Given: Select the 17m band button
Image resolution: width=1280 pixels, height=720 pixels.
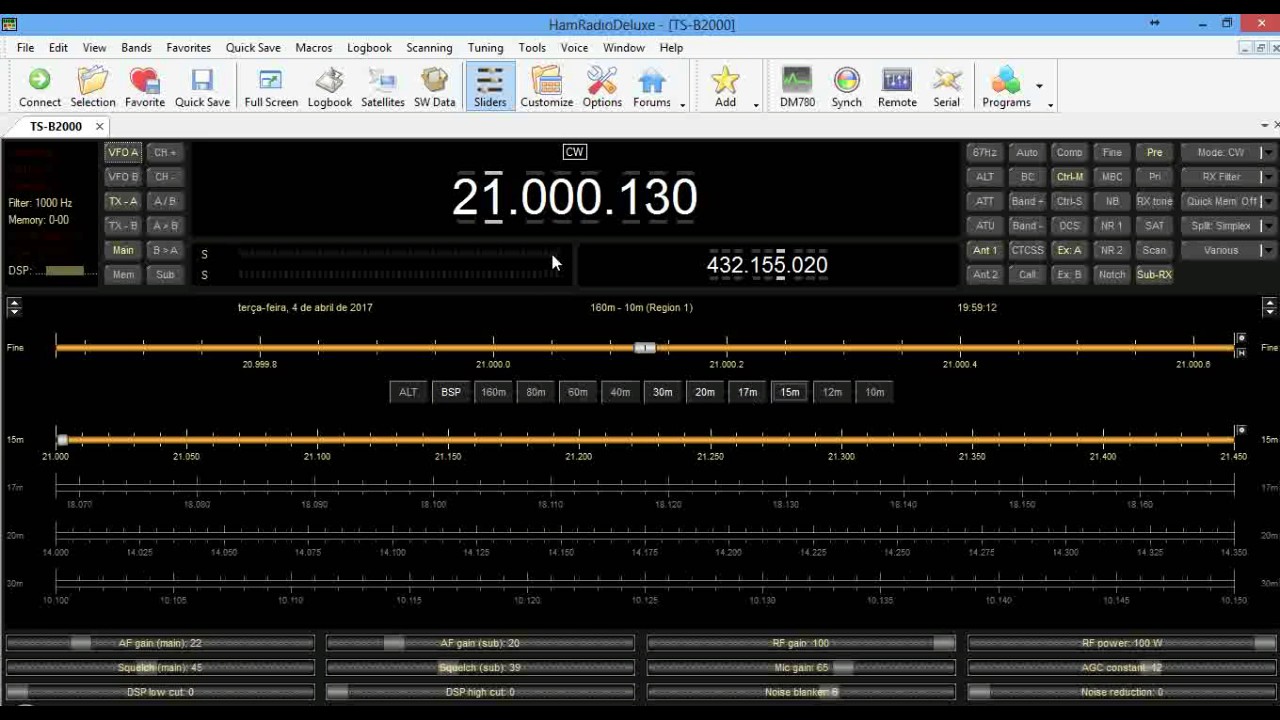Looking at the screenshot, I should (x=747, y=392).
